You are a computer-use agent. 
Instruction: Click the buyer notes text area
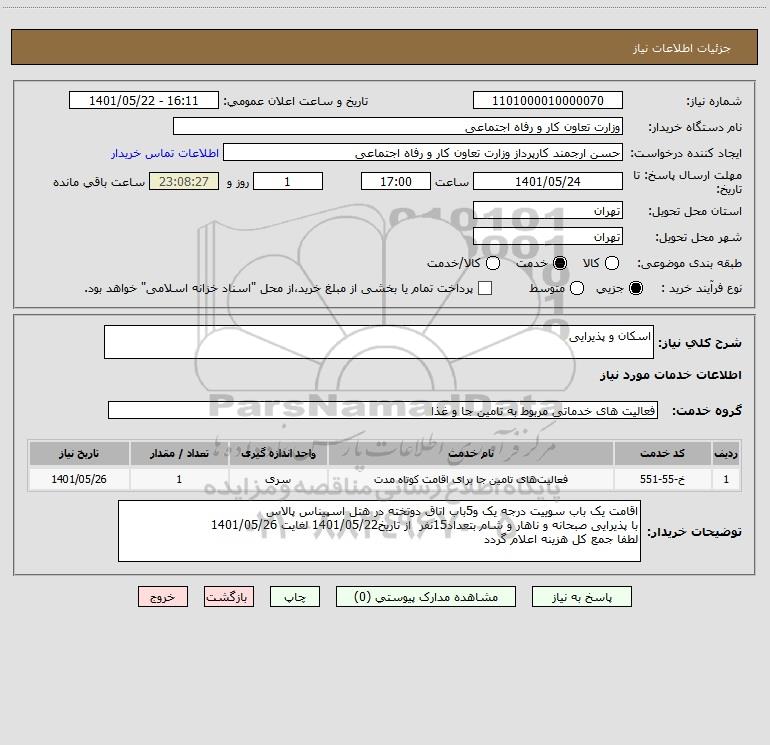(379, 531)
